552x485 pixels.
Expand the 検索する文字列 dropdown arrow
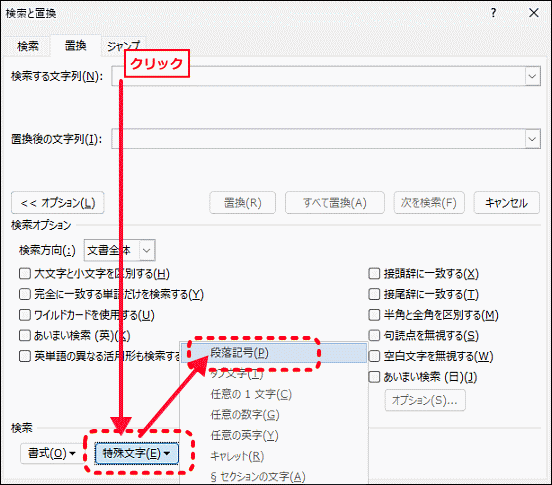[x=532, y=76]
